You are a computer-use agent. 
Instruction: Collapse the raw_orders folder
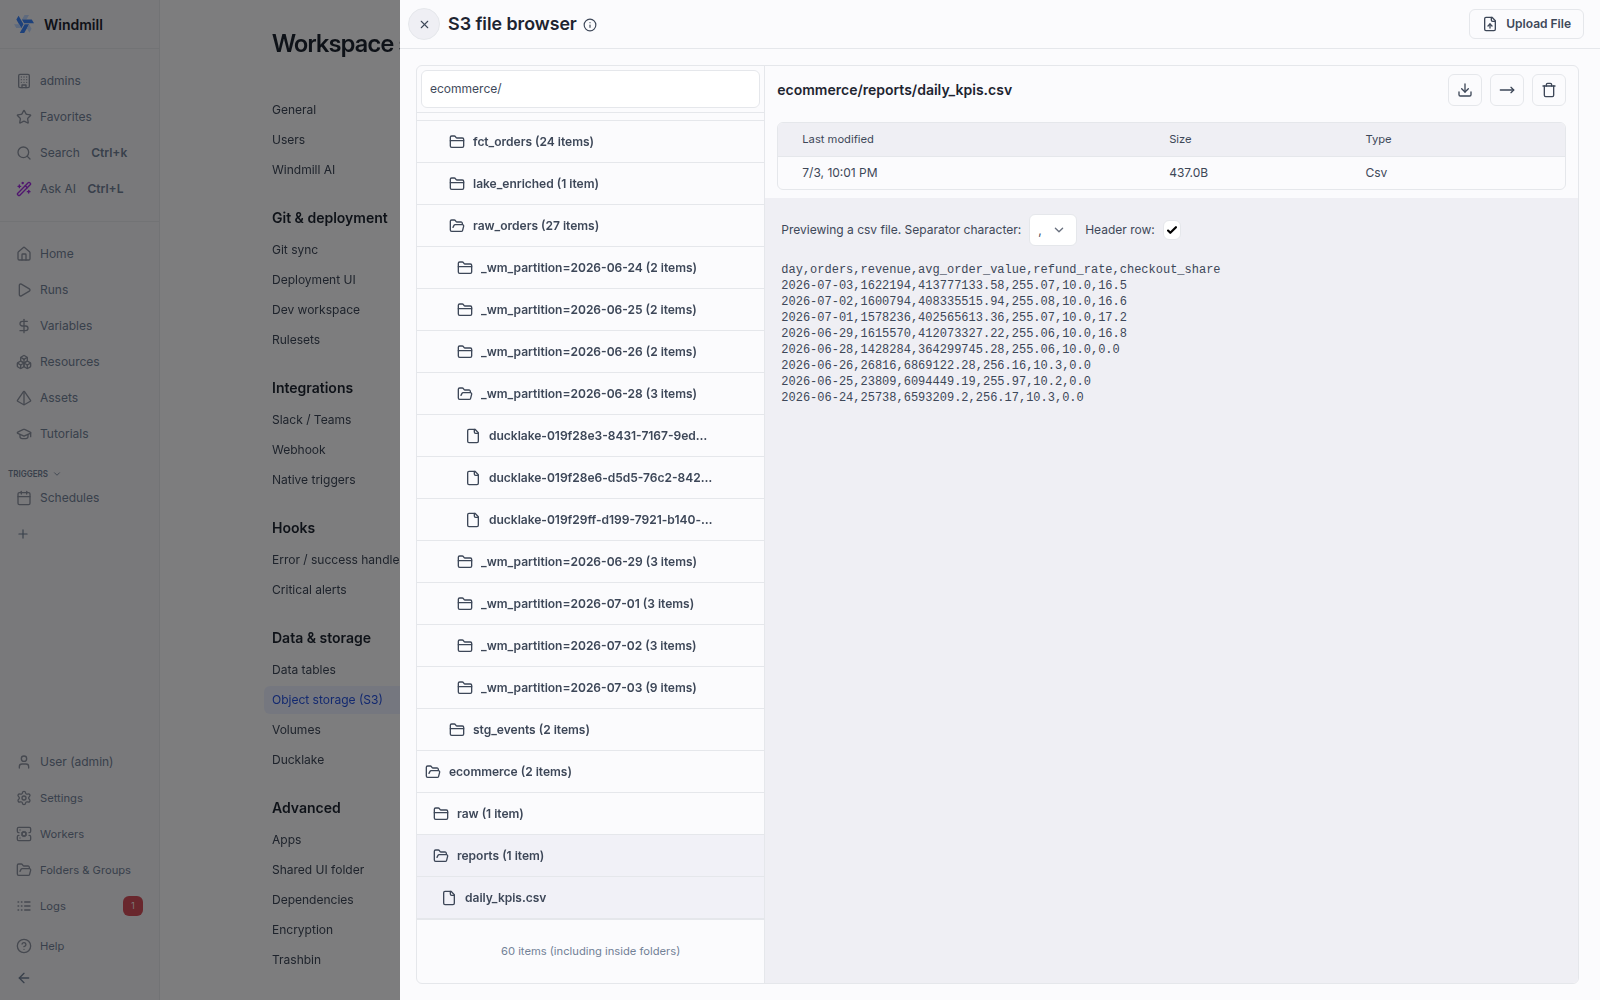pos(590,226)
